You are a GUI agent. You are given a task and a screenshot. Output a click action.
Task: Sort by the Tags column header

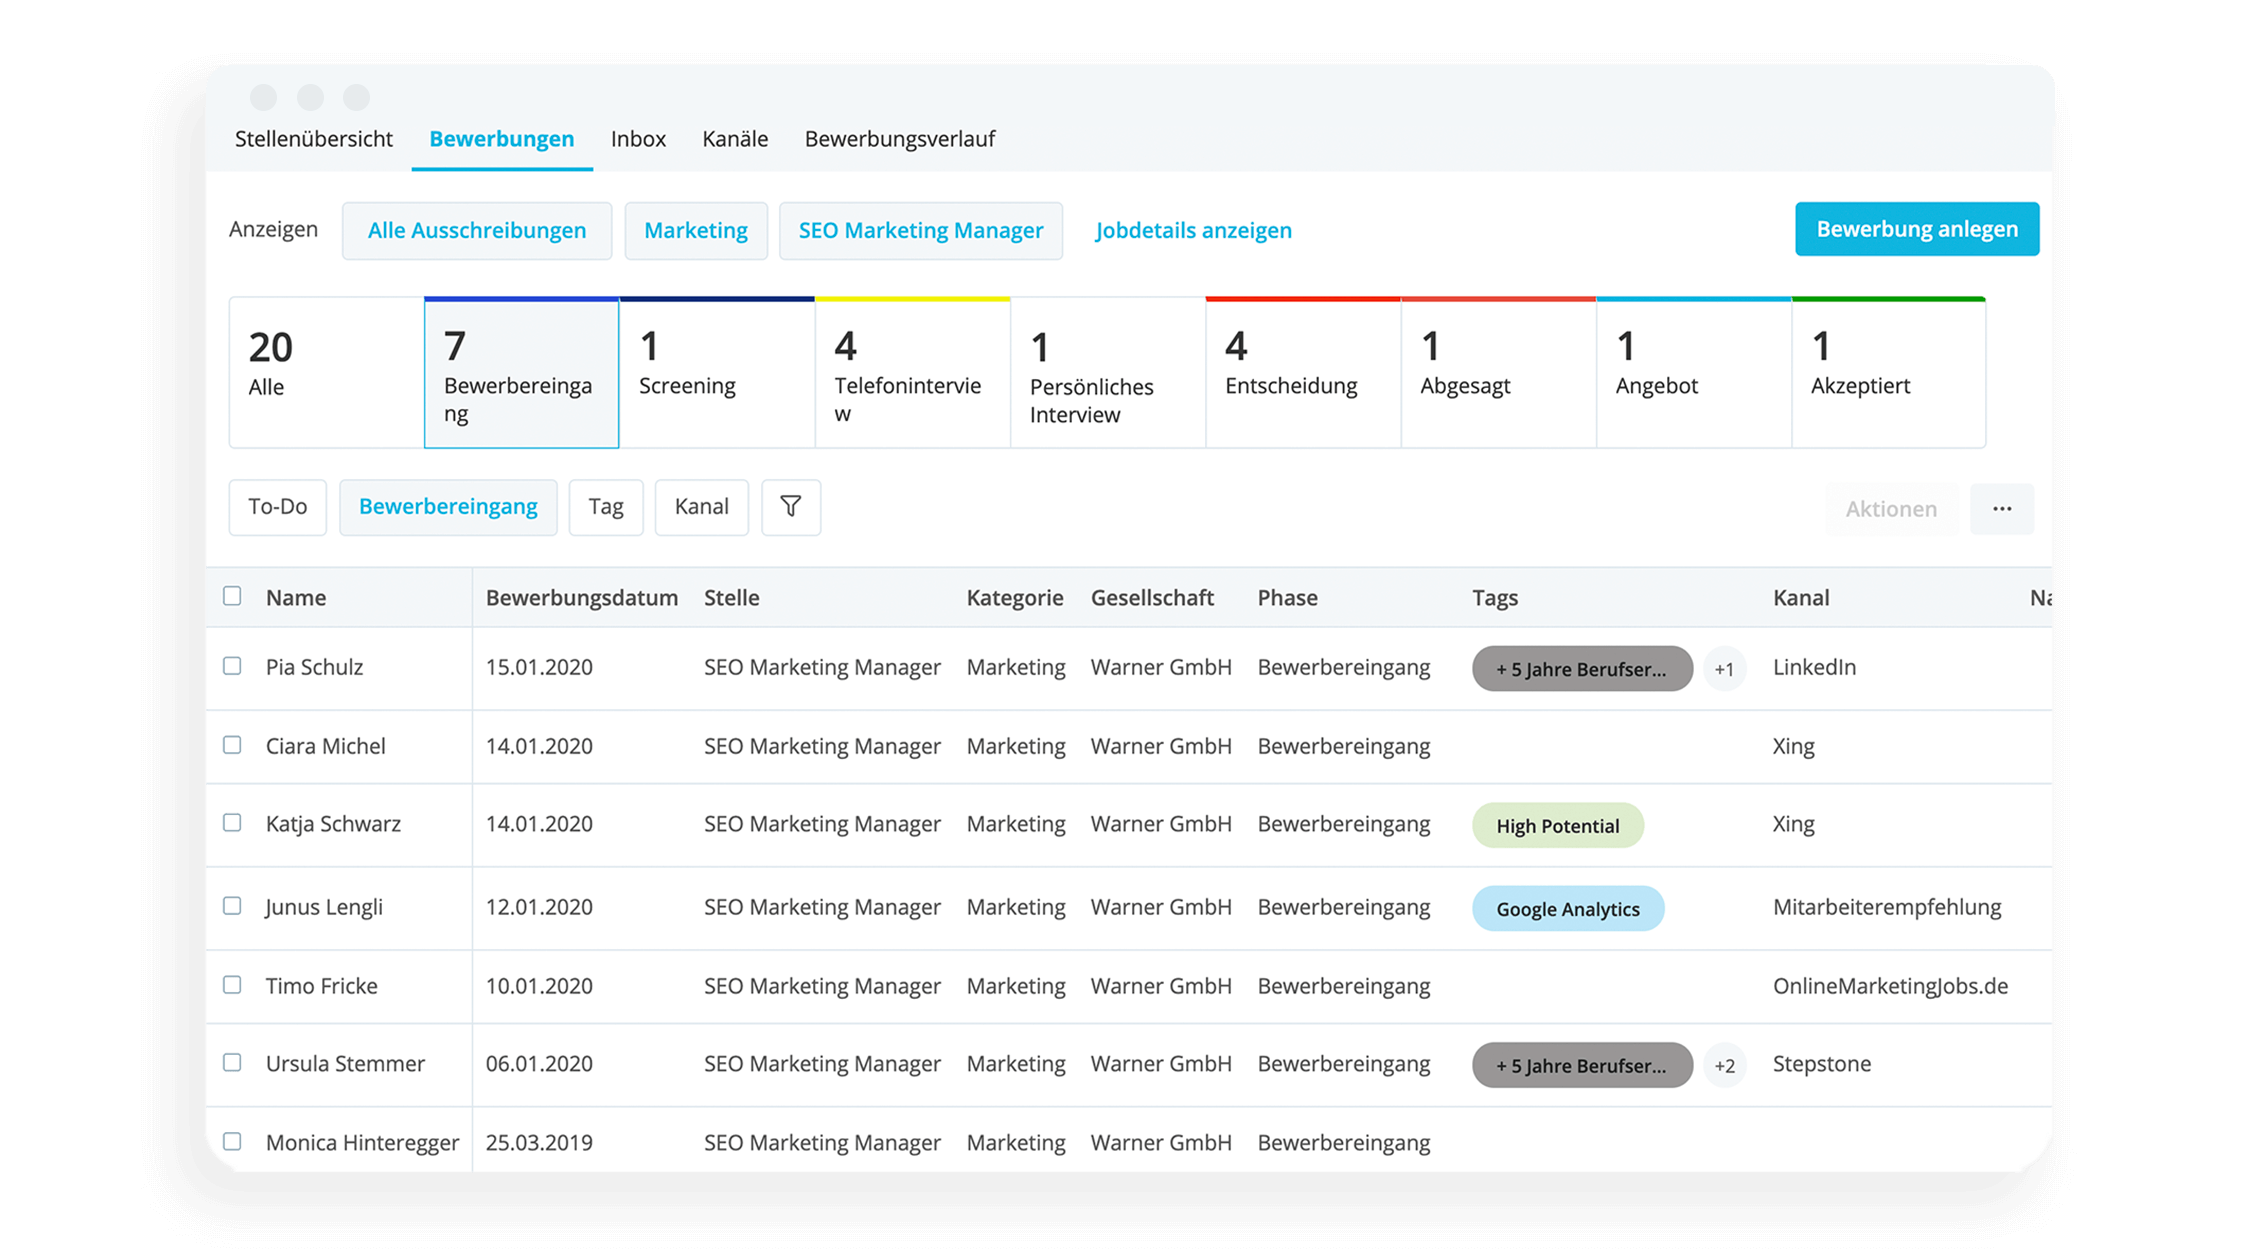tap(1495, 598)
